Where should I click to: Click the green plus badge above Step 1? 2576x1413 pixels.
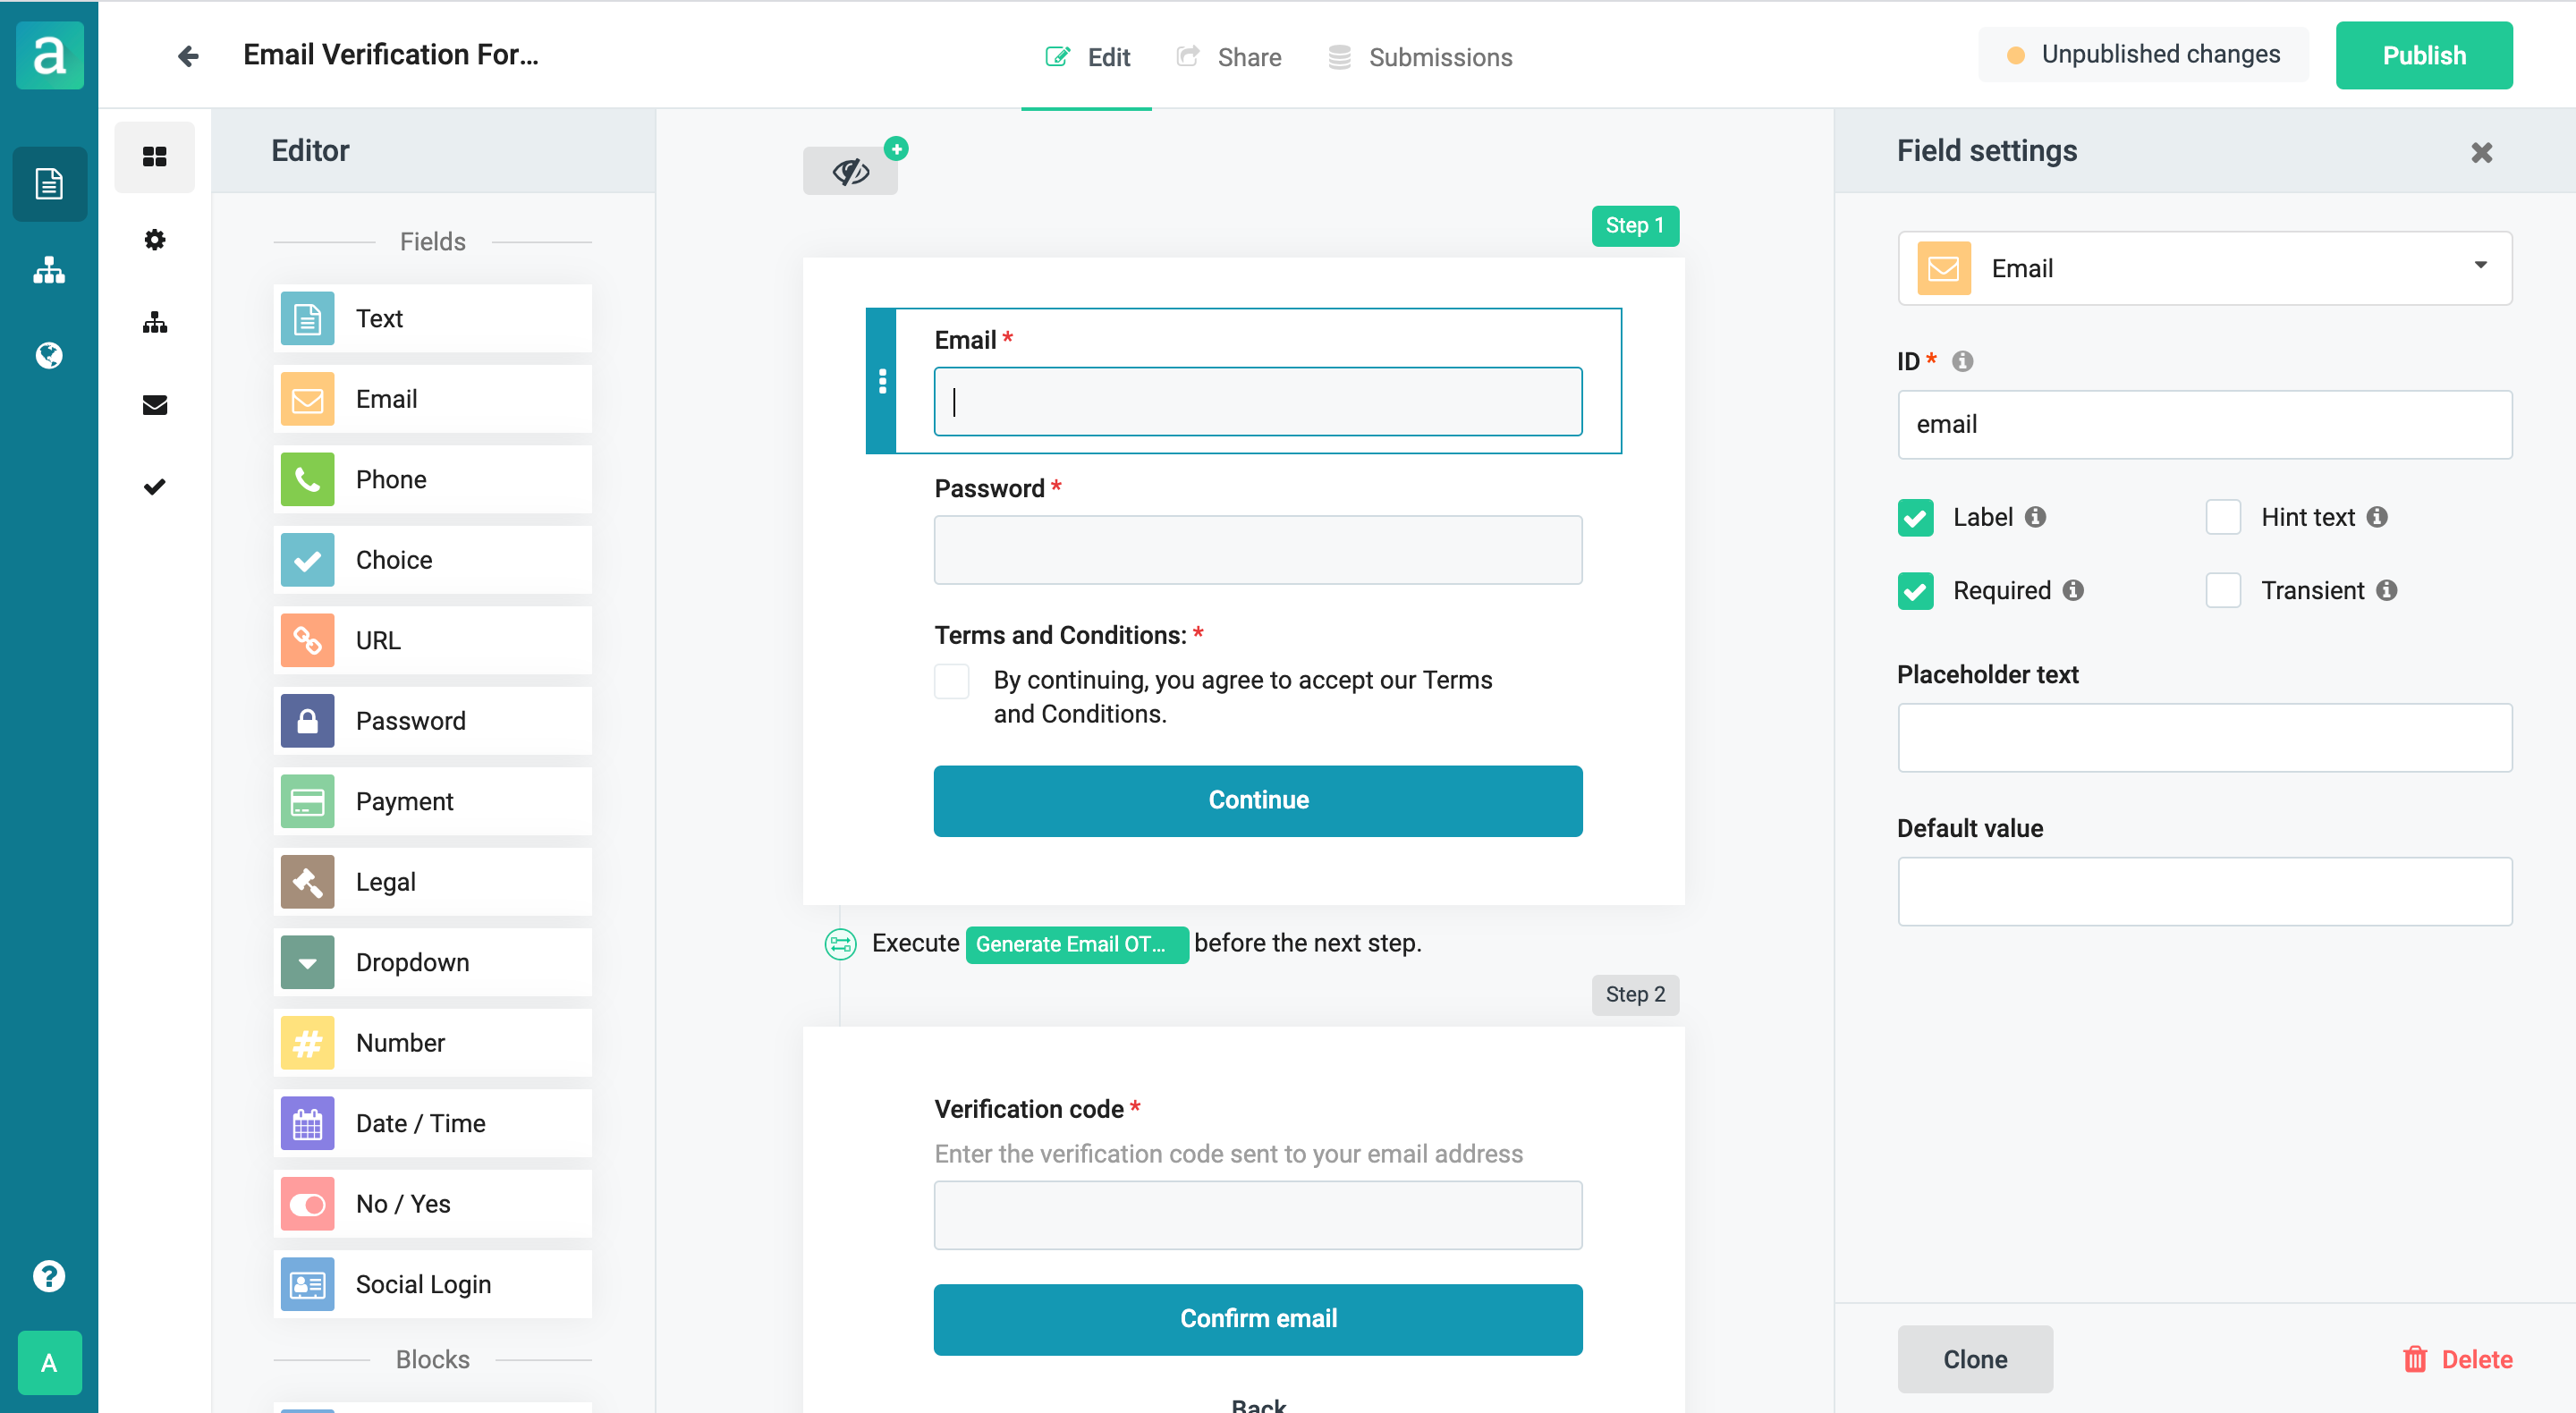[x=896, y=149]
